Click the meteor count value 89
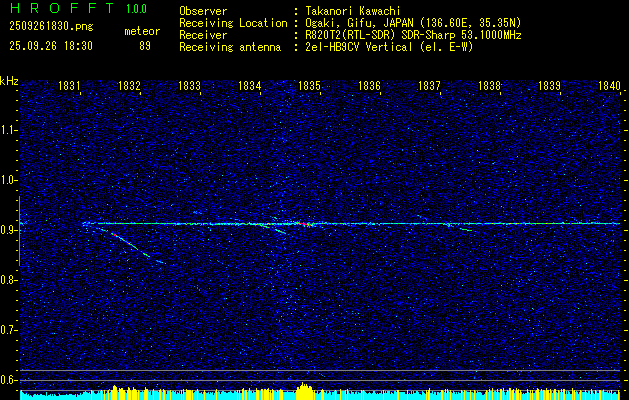 [145, 46]
